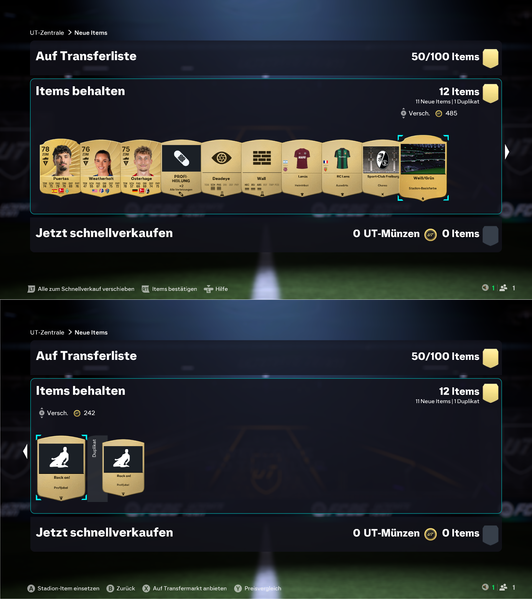Select the Sport-Club Freiburg chant card
Screen dimensions: 532x600
click(x=381, y=168)
